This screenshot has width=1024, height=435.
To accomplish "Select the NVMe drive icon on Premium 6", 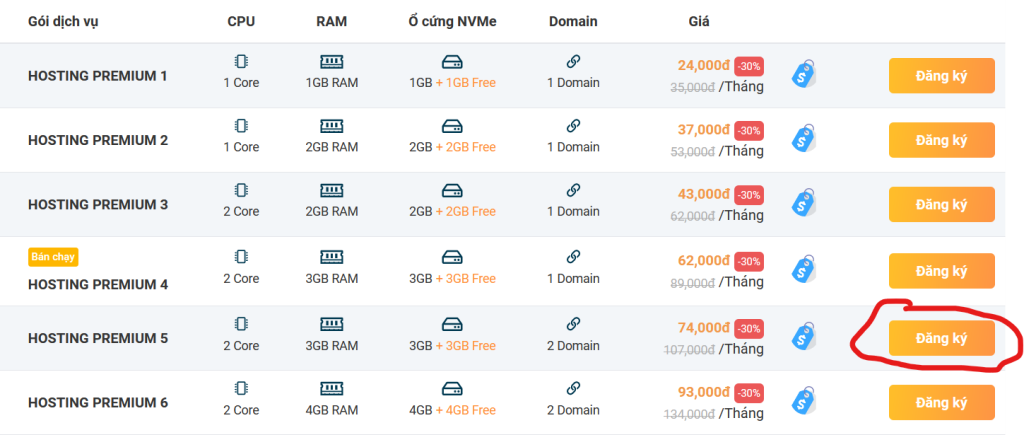I will pyautogui.click(x=452, y=389).
